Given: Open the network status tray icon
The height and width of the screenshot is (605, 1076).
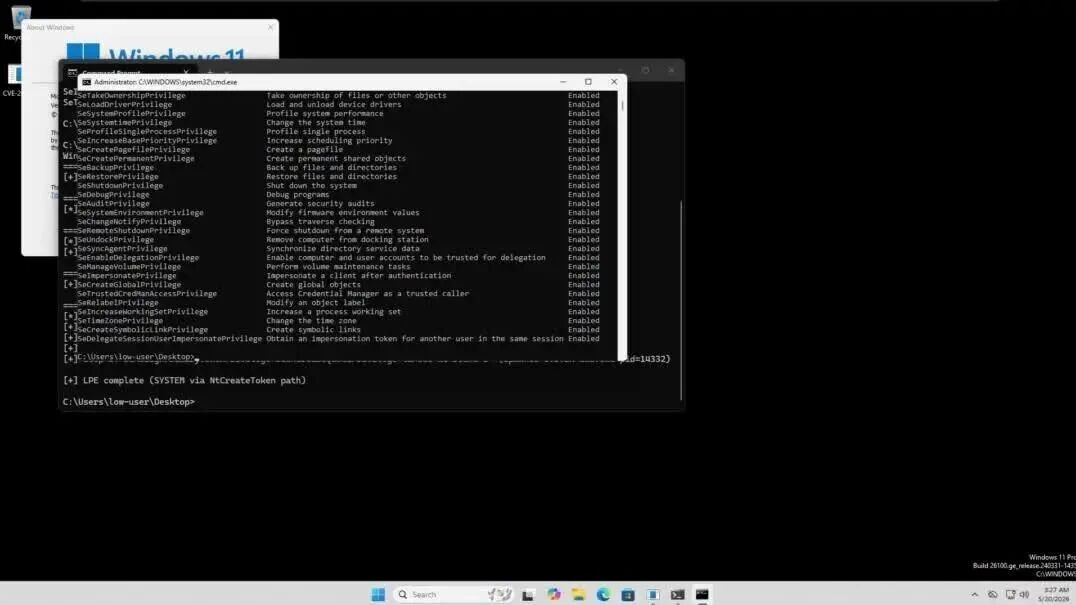Looking at the screenshot, I should coord(1010,594).
